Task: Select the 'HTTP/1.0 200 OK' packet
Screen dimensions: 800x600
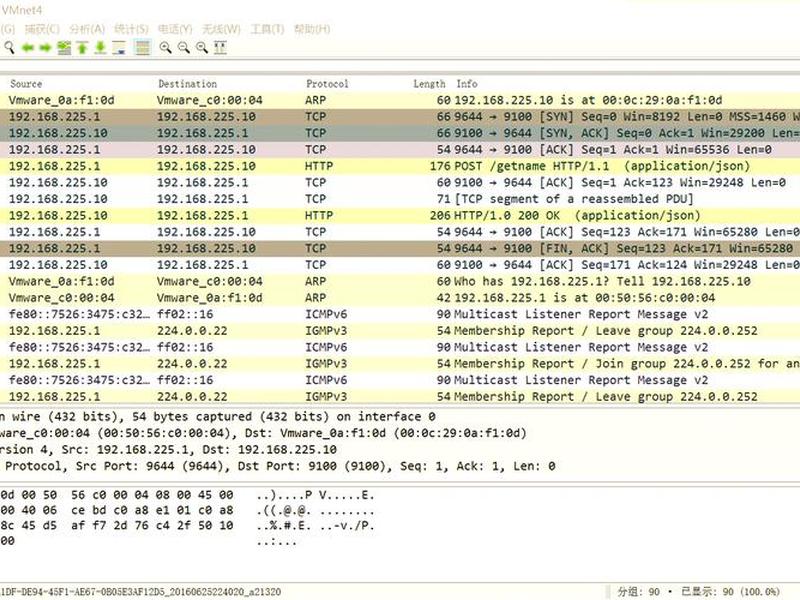Action: tap(400, 215)
